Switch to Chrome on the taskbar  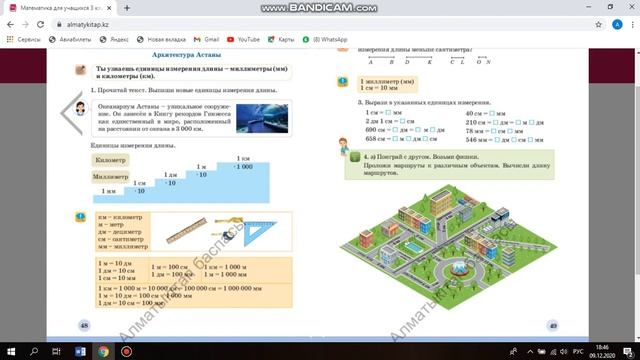click(103, 351)
